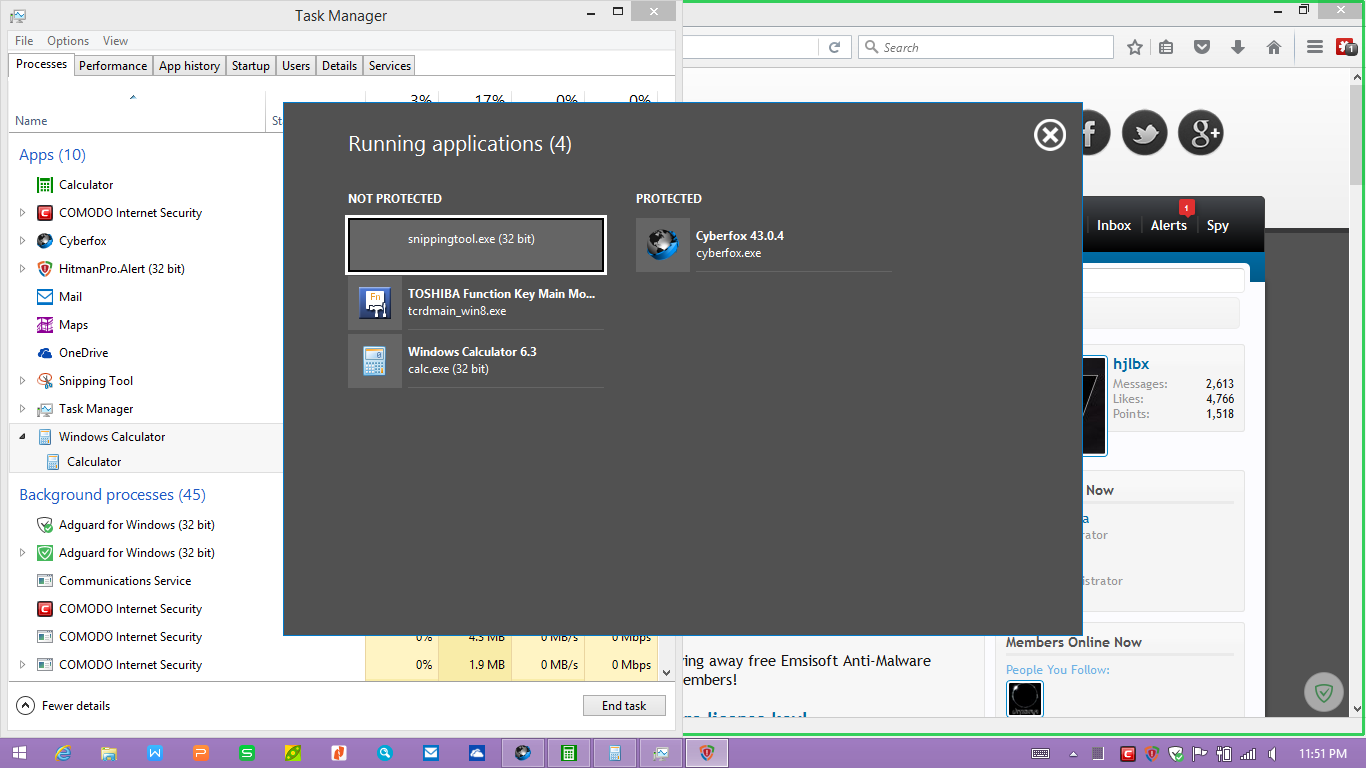Show hidden system tray icons
Image resolution: width=1366 pixels, height=768 pixels.
1073,753
